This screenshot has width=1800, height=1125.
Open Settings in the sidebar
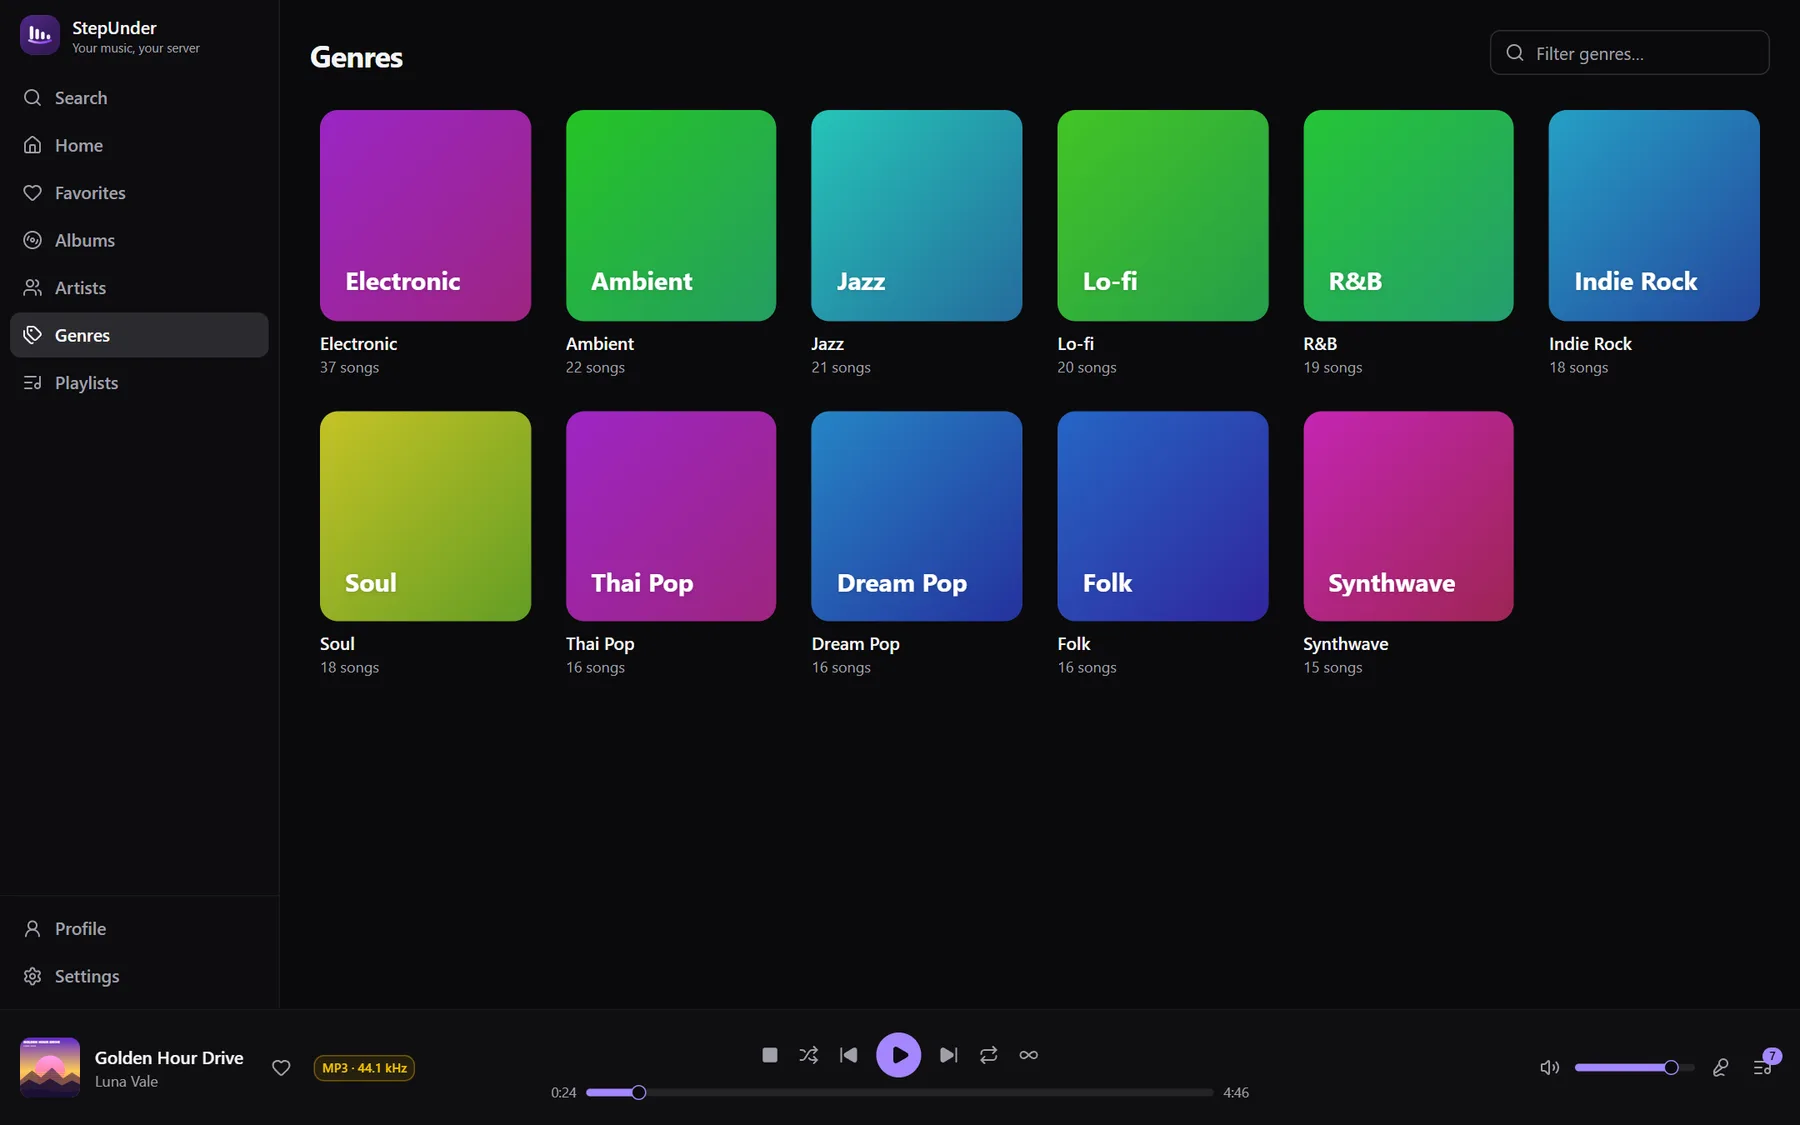[139, 976]
